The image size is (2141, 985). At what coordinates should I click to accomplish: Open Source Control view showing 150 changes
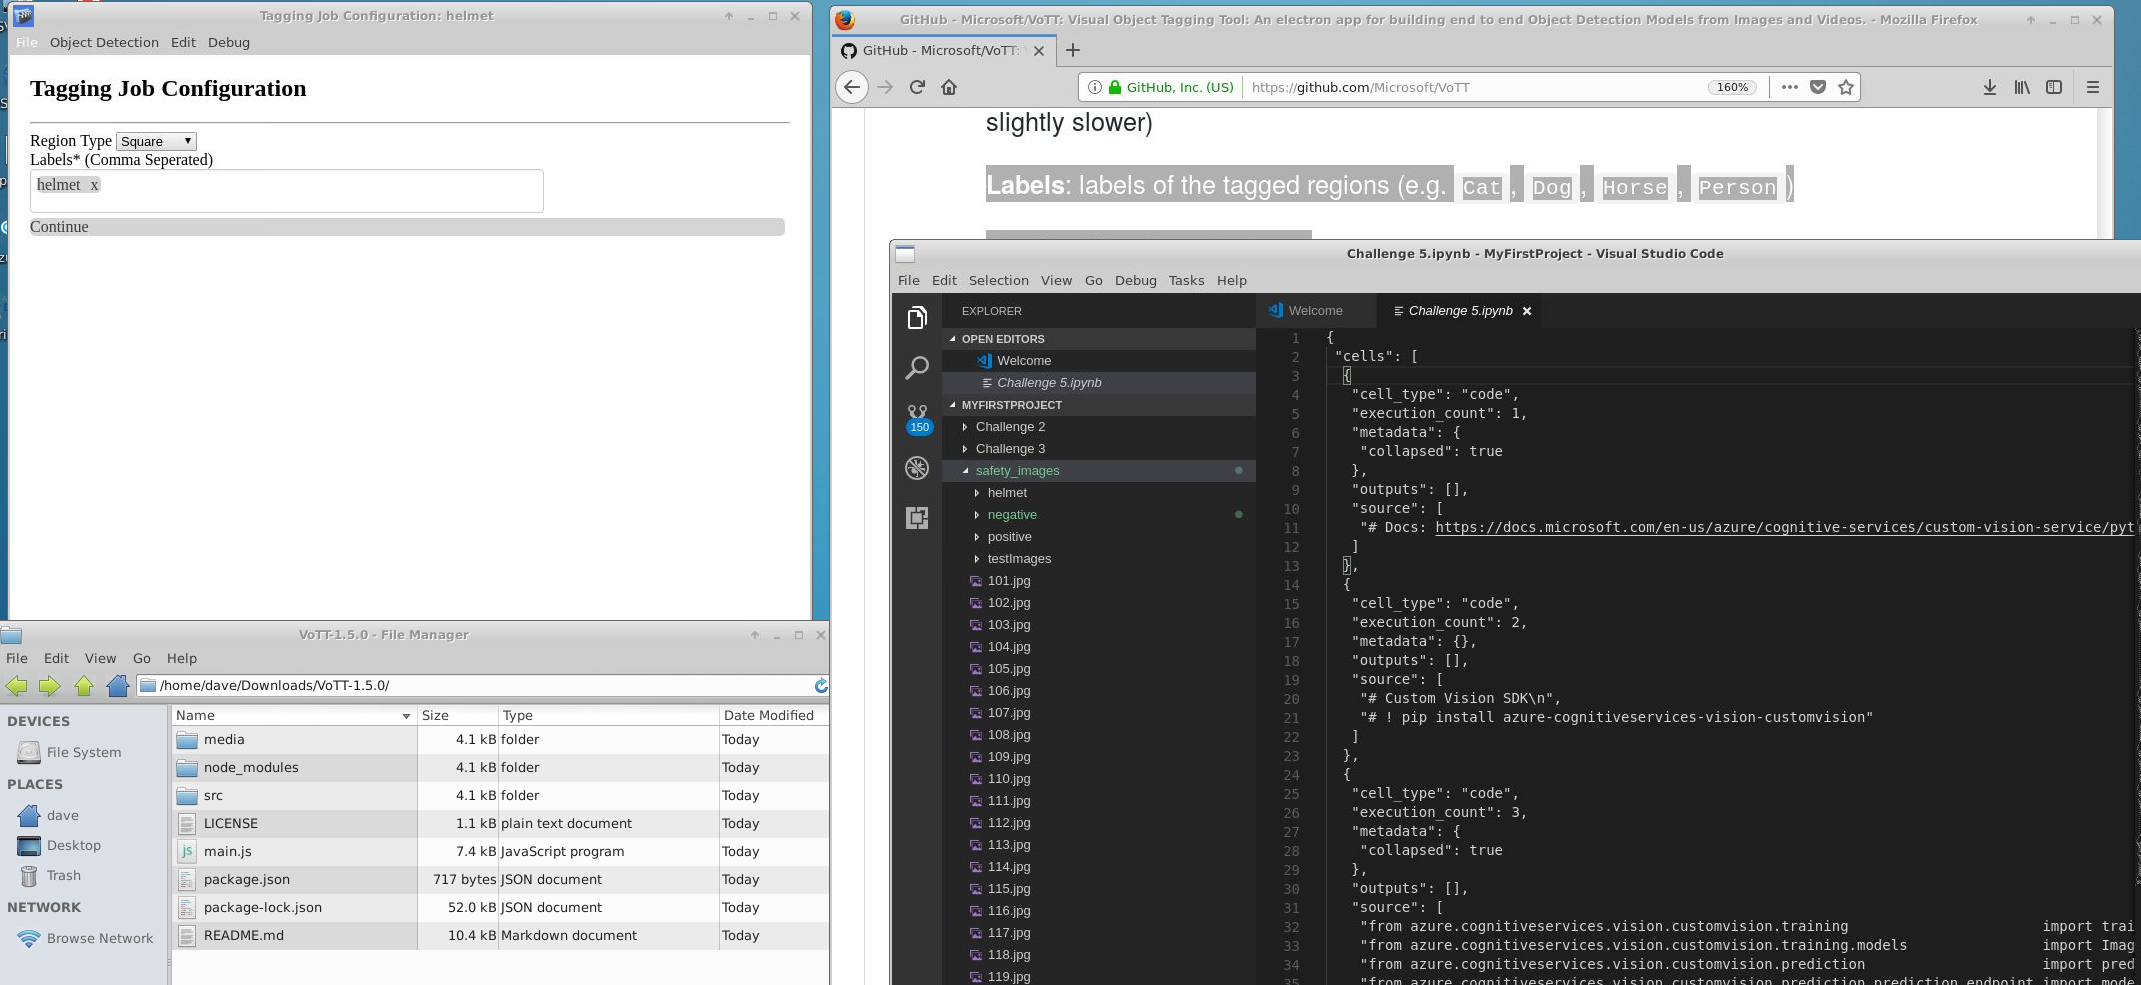(x=917, y=413)
